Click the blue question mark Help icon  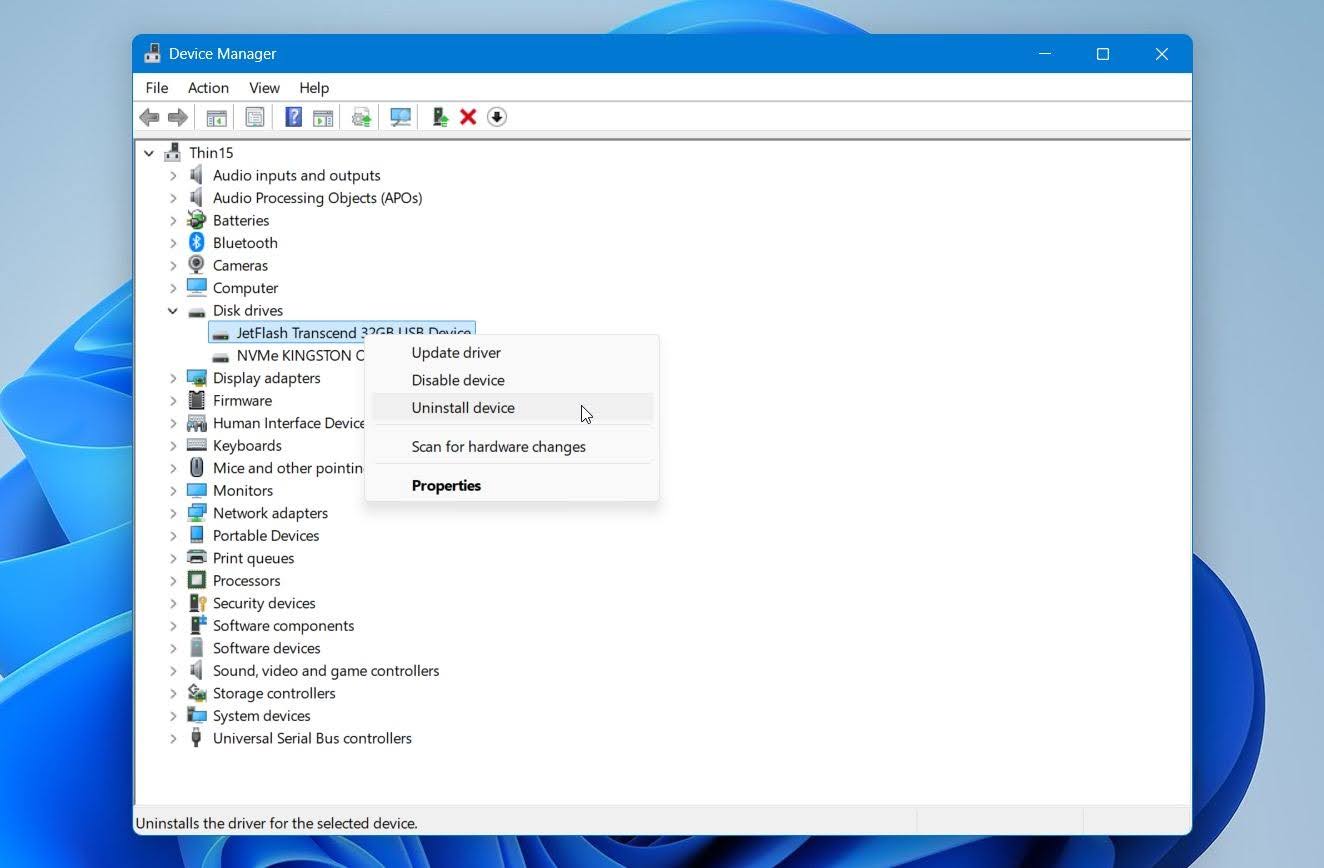point(293,118)
